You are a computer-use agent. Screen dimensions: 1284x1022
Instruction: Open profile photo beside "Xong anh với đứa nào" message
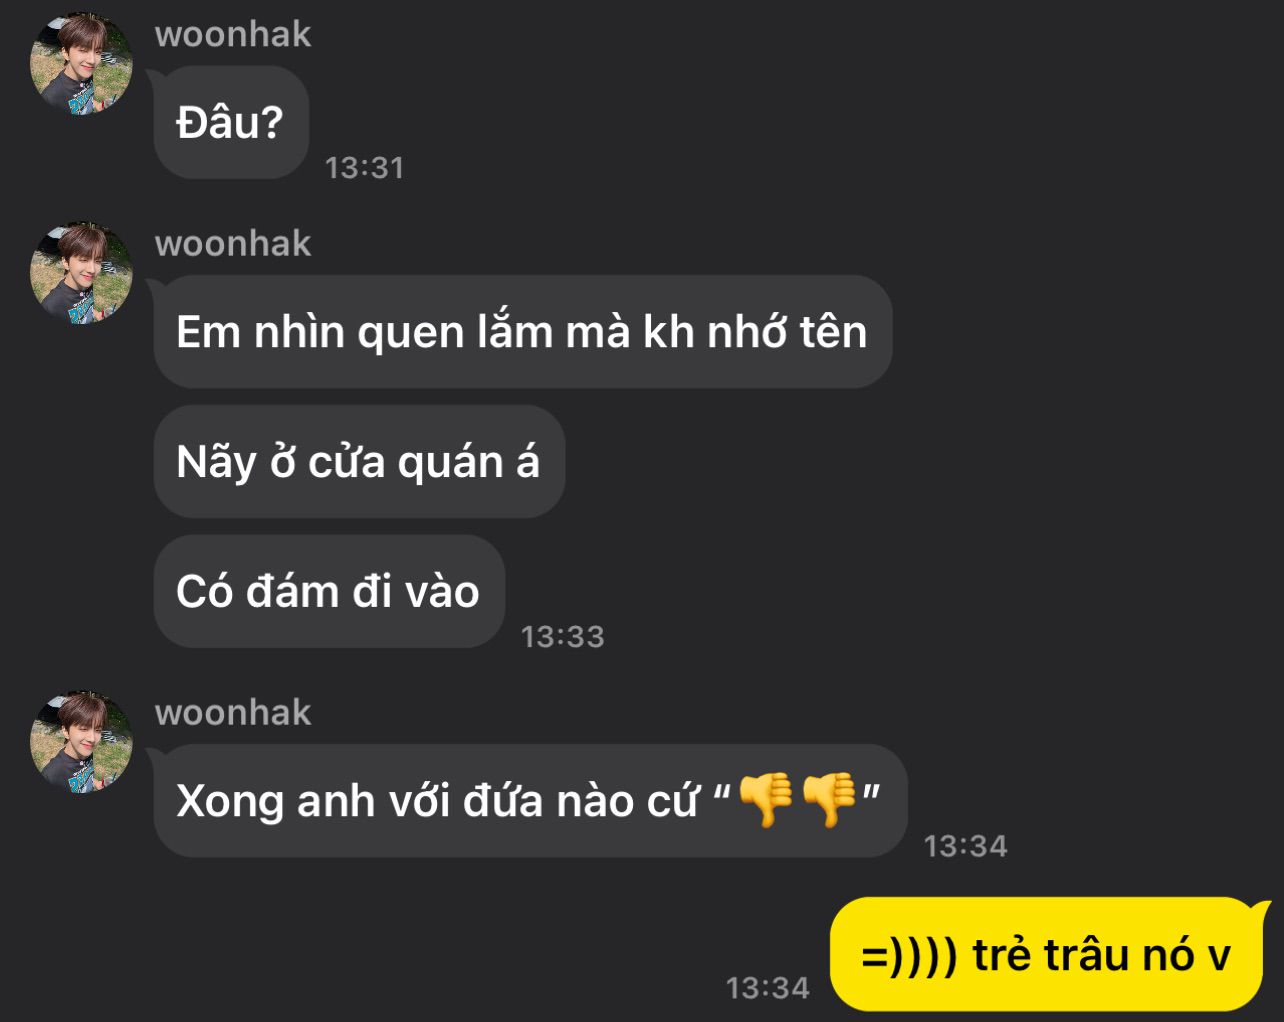click(82, 742)
